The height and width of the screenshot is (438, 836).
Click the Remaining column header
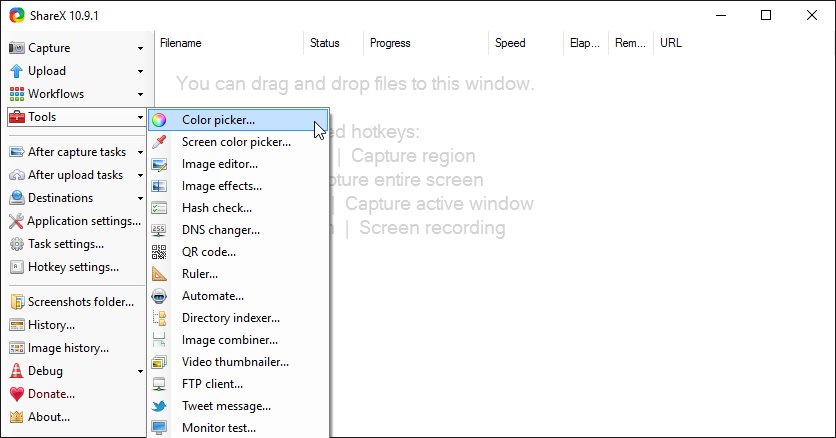631,43
